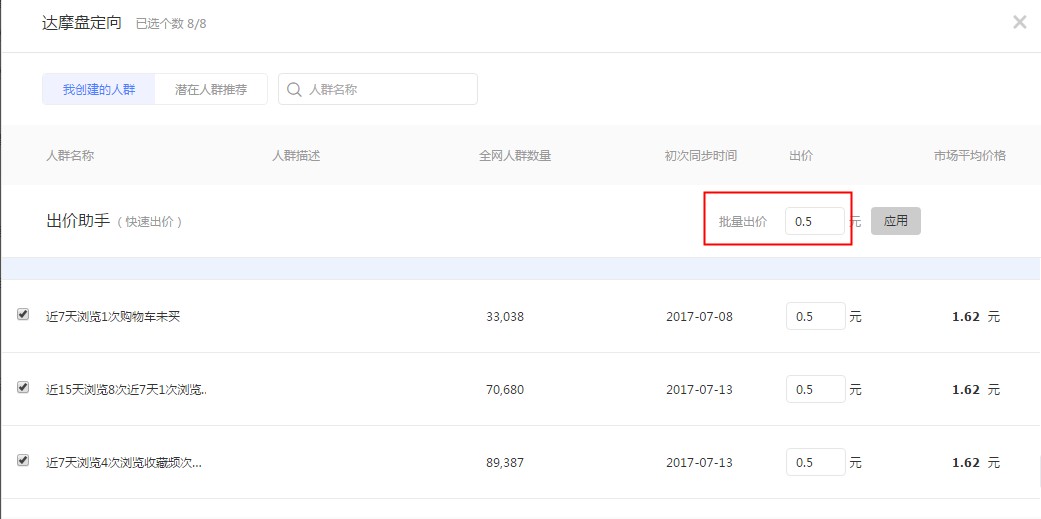
Task: Click the 出价助手 heading
Action: 78,221
